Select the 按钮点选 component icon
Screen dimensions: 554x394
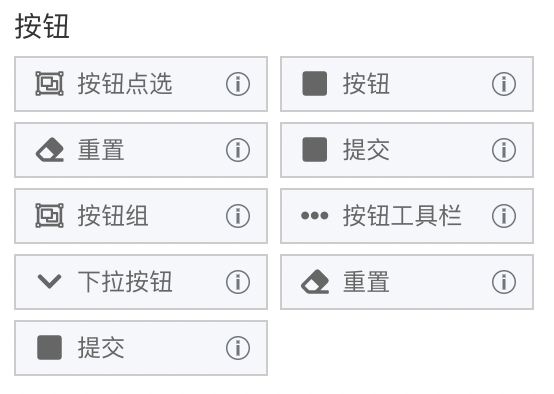(49, 84)
